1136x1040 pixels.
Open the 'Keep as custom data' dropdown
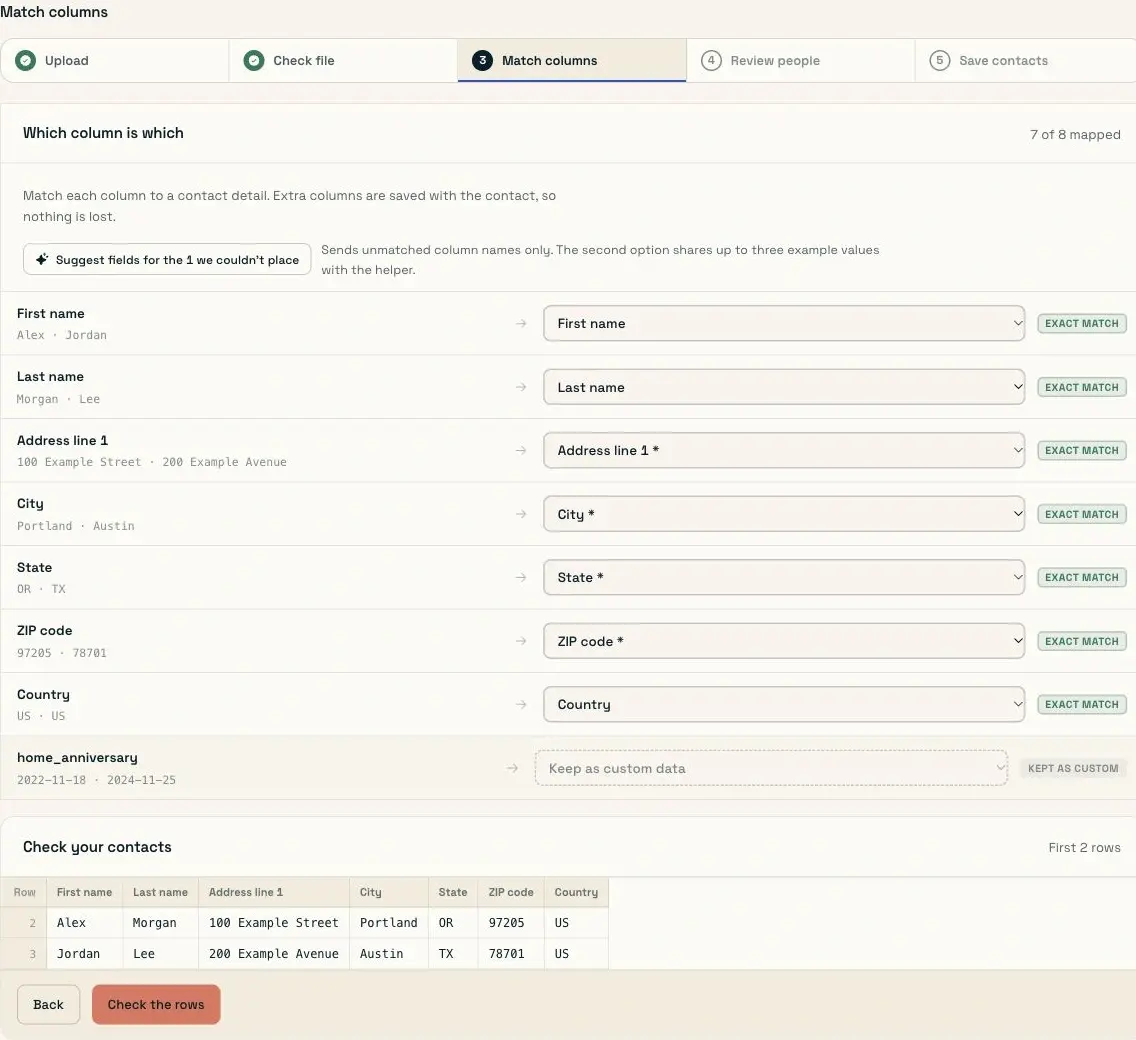point(772,768)
